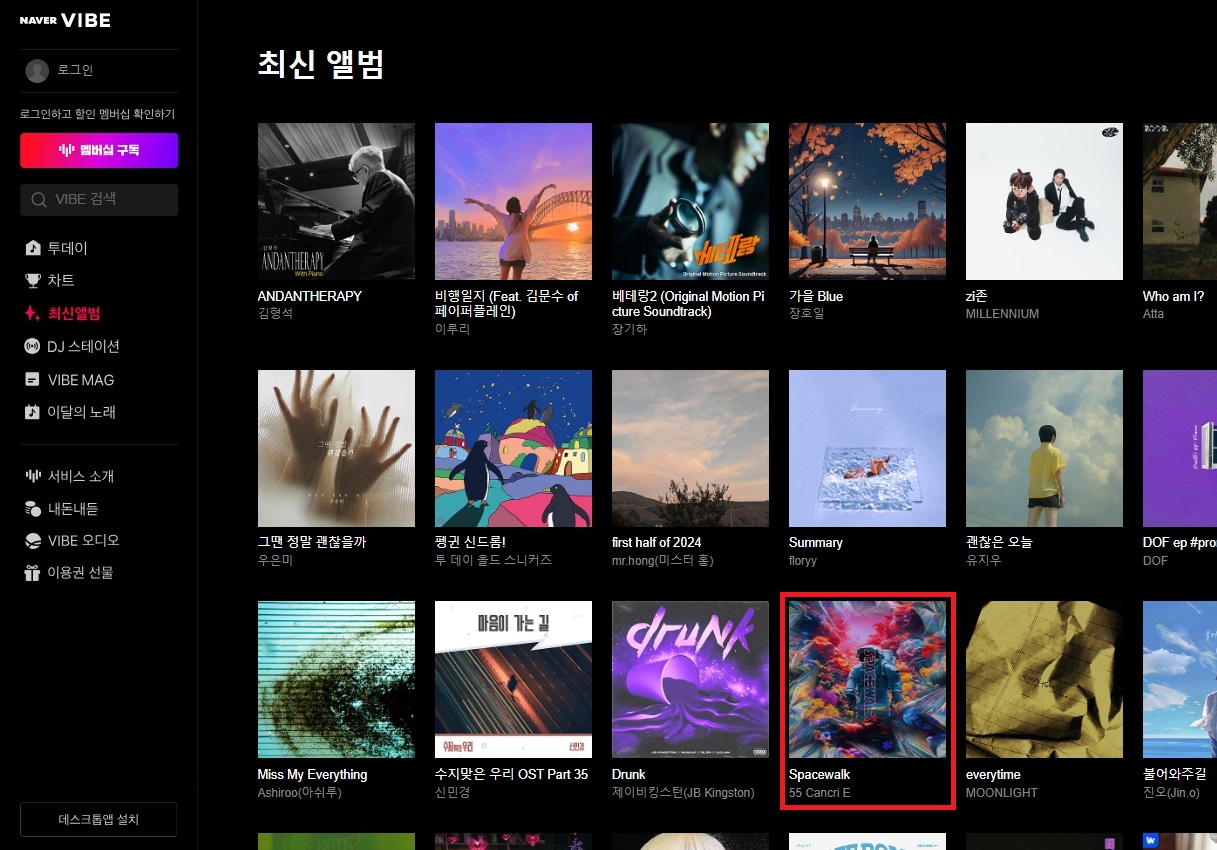Click the ANDANTHERAPY album title

pos(310,296)
